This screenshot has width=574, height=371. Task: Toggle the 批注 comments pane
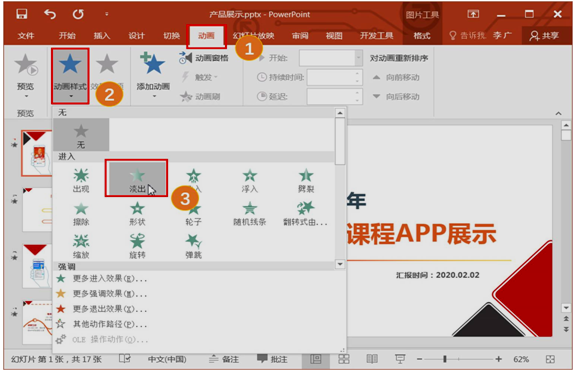(x=272, y=359)
